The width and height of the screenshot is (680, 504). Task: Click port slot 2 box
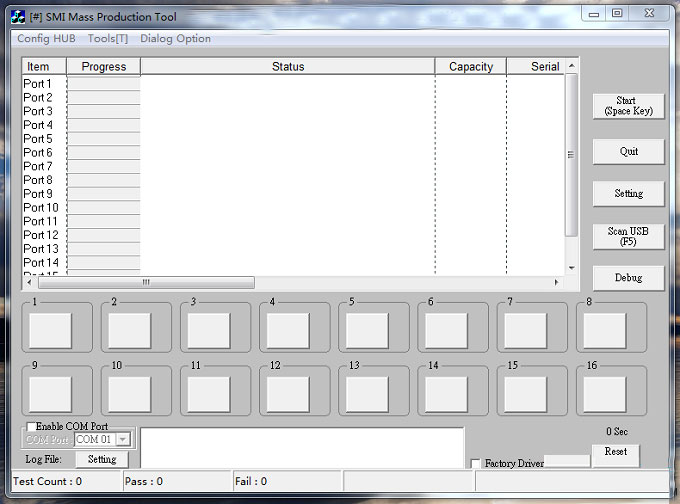pos(129,331)
